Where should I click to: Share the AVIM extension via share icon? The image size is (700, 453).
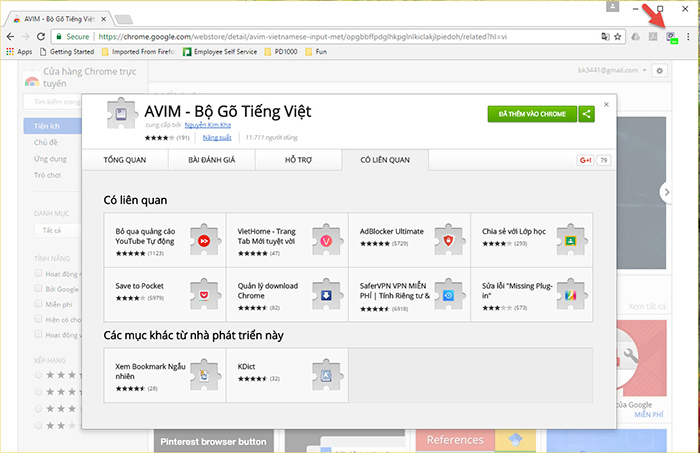(587, 114)
